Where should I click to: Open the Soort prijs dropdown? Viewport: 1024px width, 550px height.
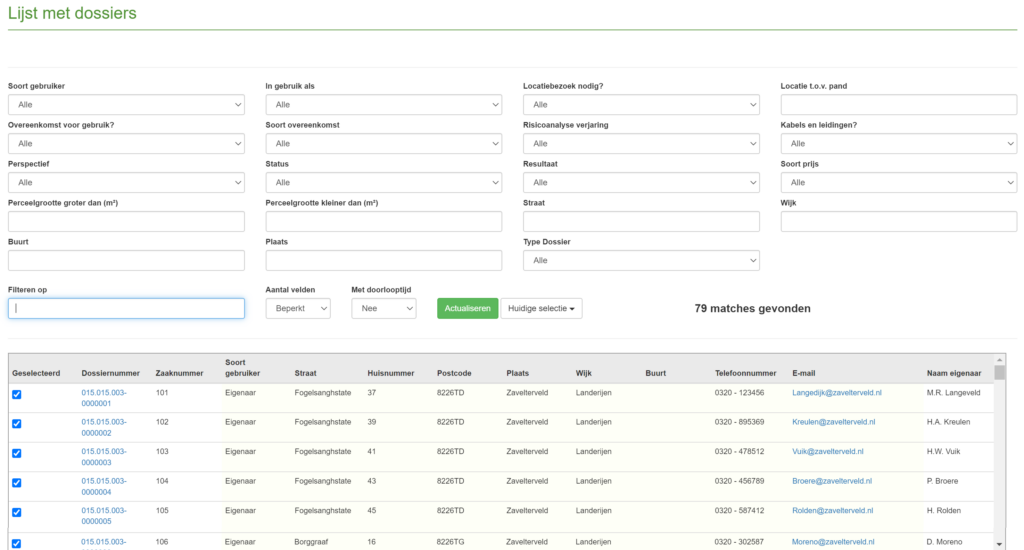click(x=899, y=182)
